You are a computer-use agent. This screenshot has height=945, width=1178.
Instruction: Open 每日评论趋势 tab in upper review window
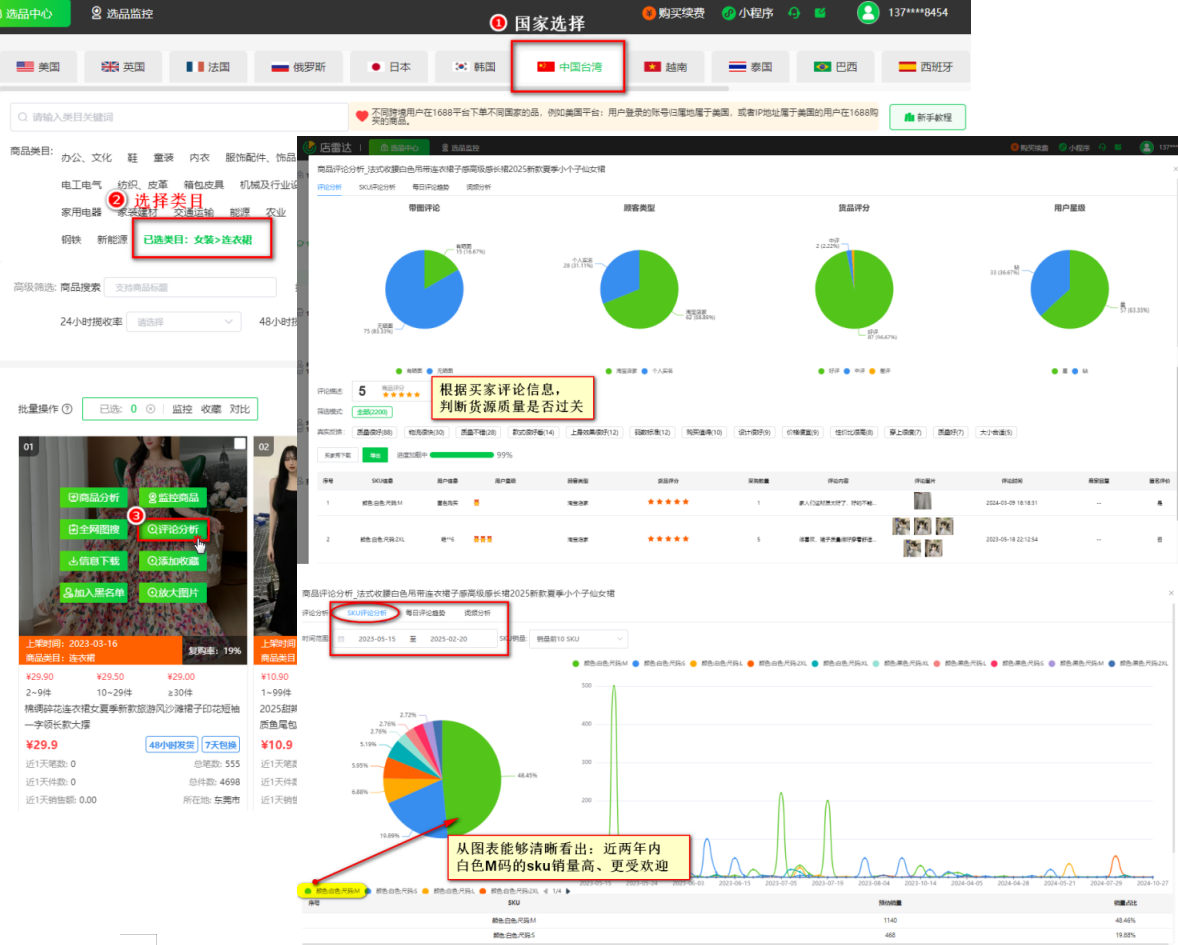430,187
